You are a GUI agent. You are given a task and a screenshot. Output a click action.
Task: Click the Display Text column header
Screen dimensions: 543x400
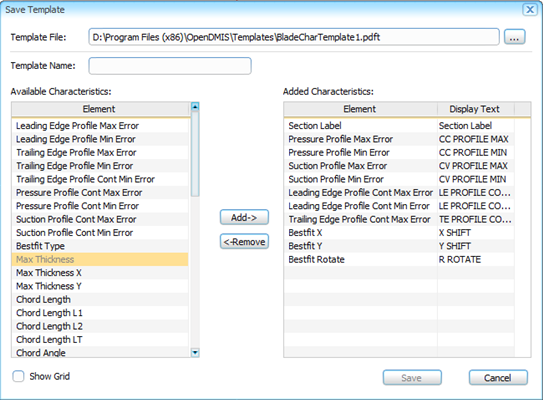475,109
